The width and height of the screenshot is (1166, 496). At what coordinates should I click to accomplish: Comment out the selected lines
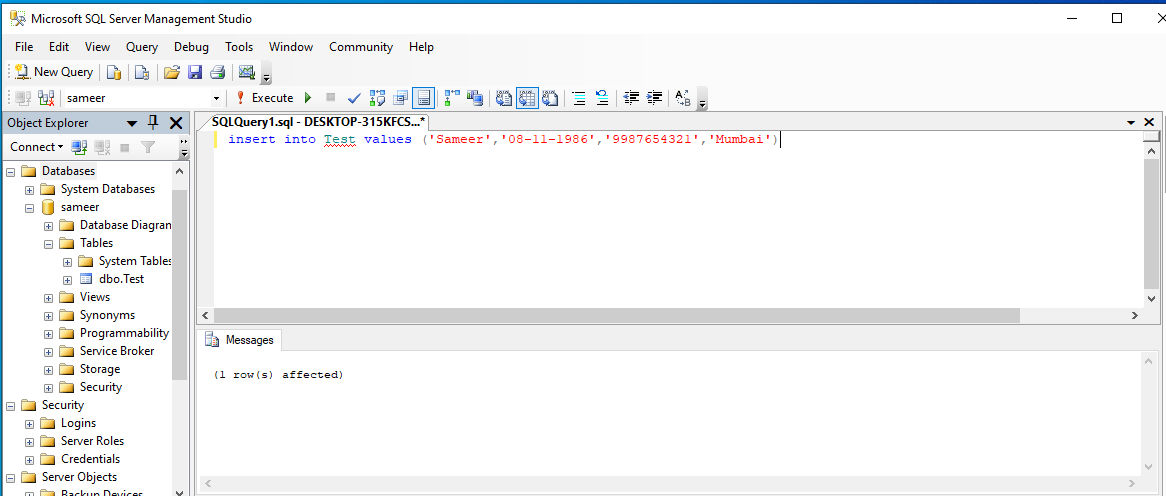tap(579, 97)
